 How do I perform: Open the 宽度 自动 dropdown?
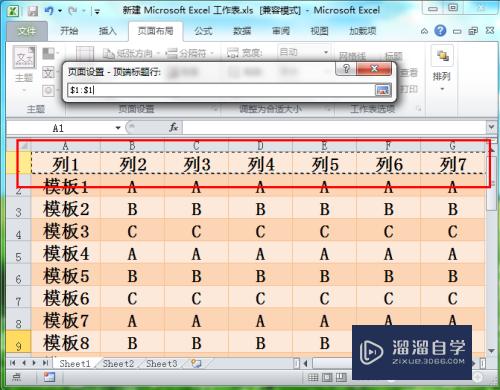coord(326,52)
